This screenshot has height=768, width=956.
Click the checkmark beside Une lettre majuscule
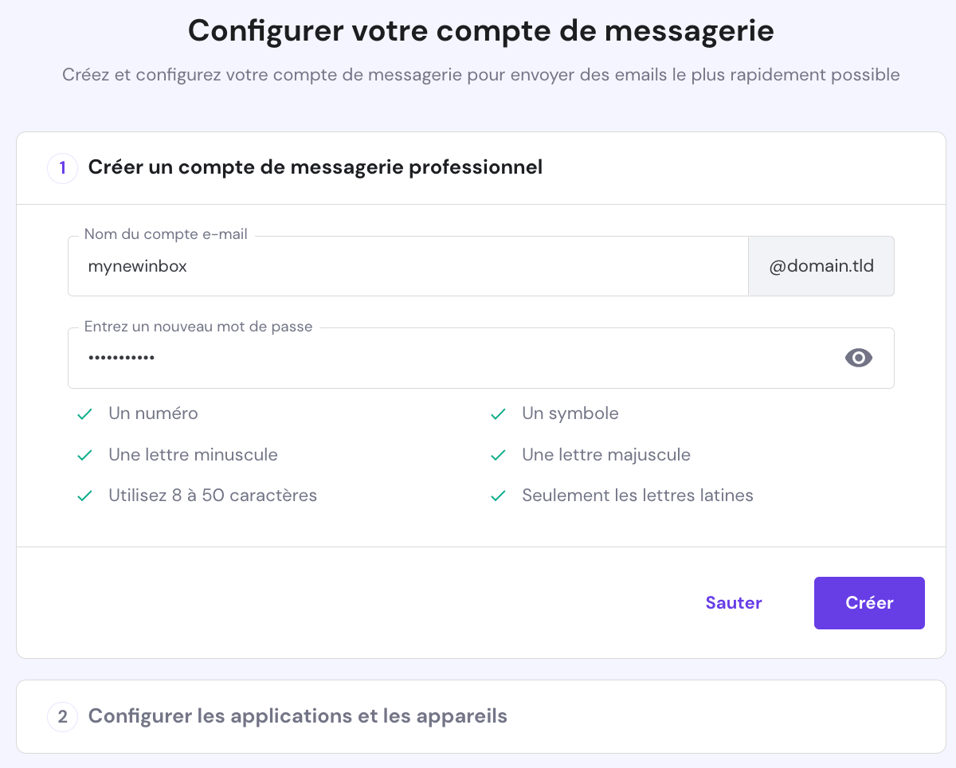click(498, 454)
